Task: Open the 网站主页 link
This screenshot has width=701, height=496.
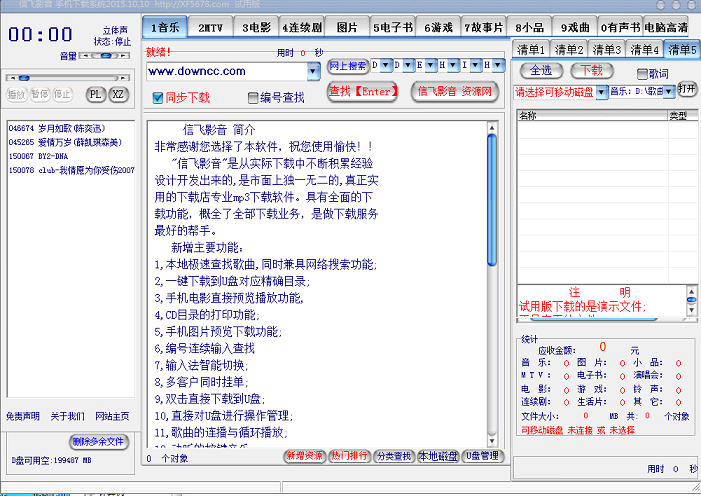Action: coord(112,416)
